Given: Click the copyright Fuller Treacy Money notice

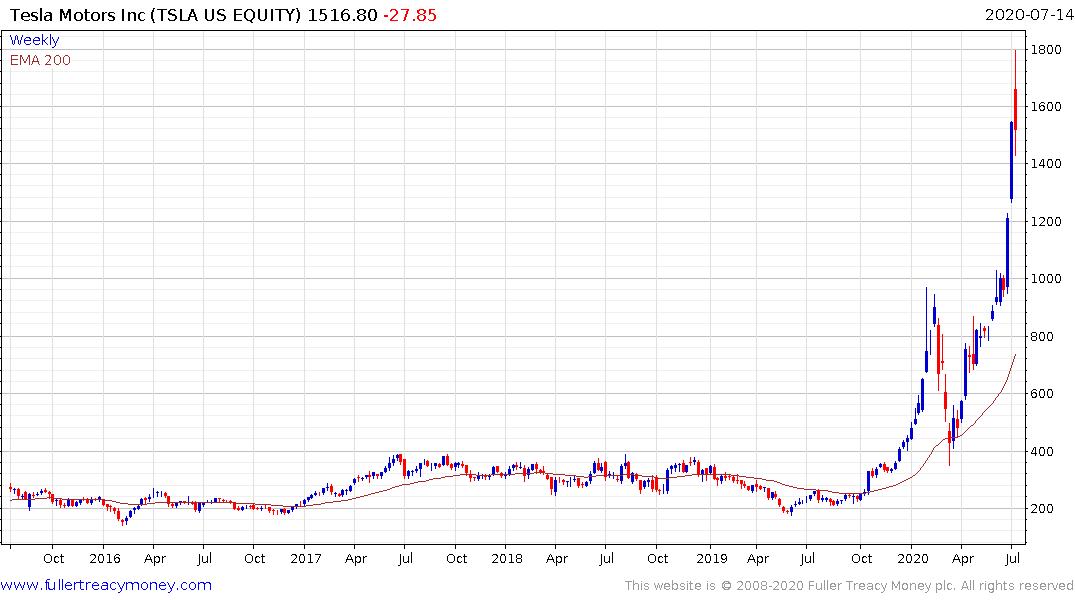Looking at the screenshot, I should click(849, 586).
